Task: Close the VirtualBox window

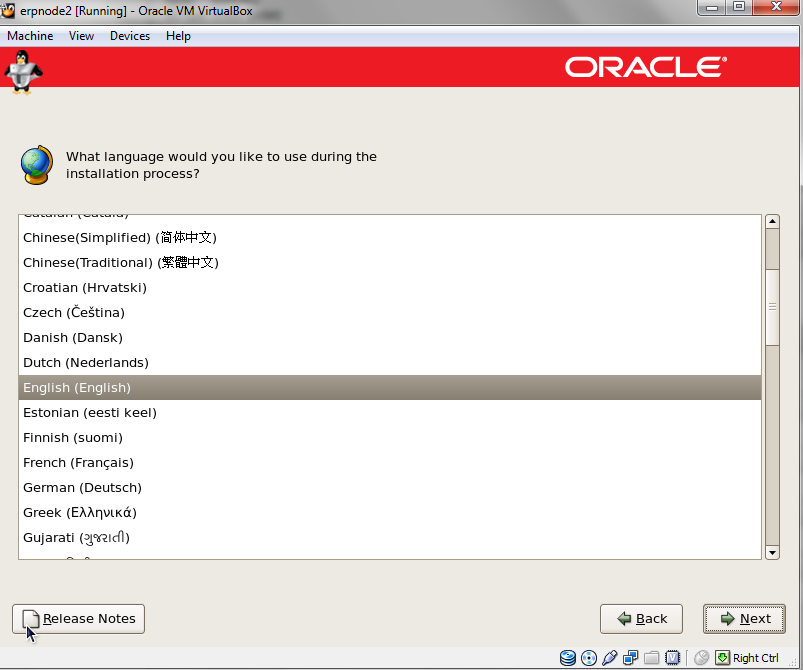Action: [776, 7]
